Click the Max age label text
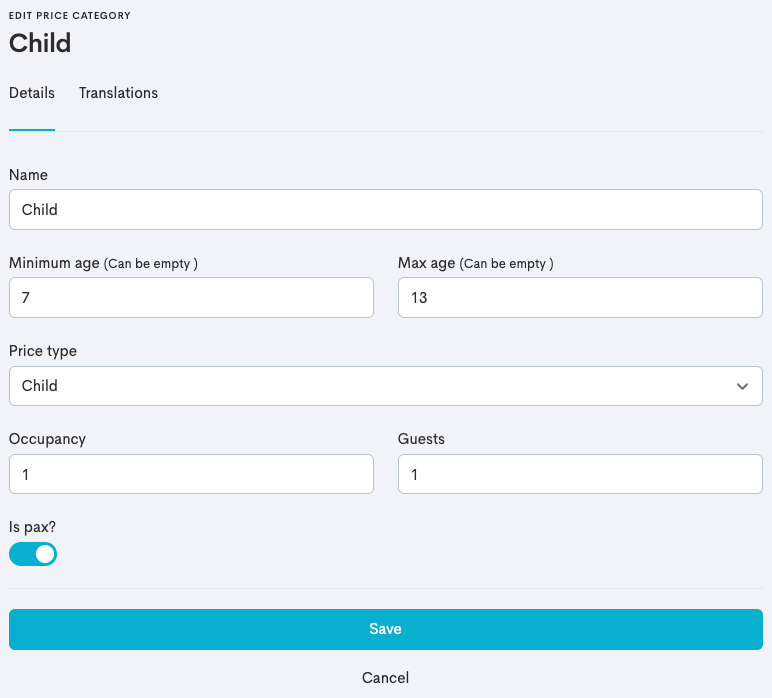772x698 pixels. pos(426,263)
